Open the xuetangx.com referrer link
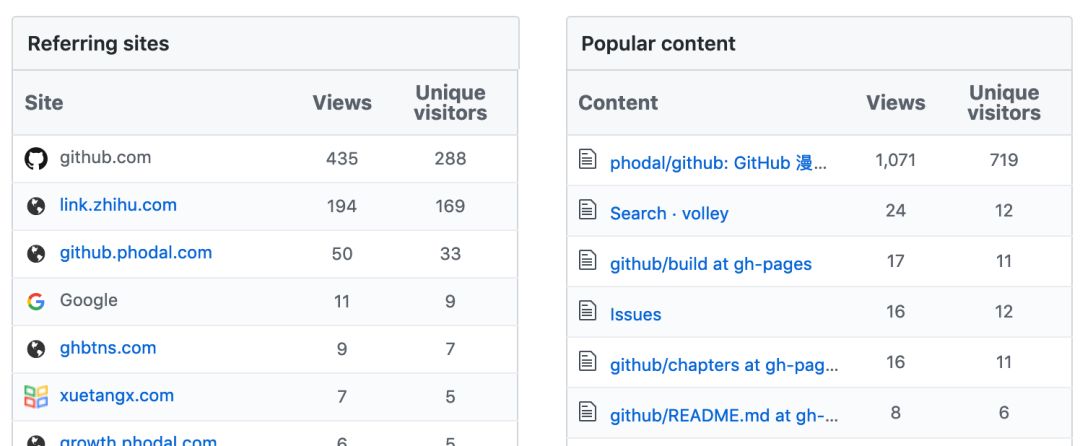Image resolution: width=1080 pixels, height=446 pixels. [117, 396]
